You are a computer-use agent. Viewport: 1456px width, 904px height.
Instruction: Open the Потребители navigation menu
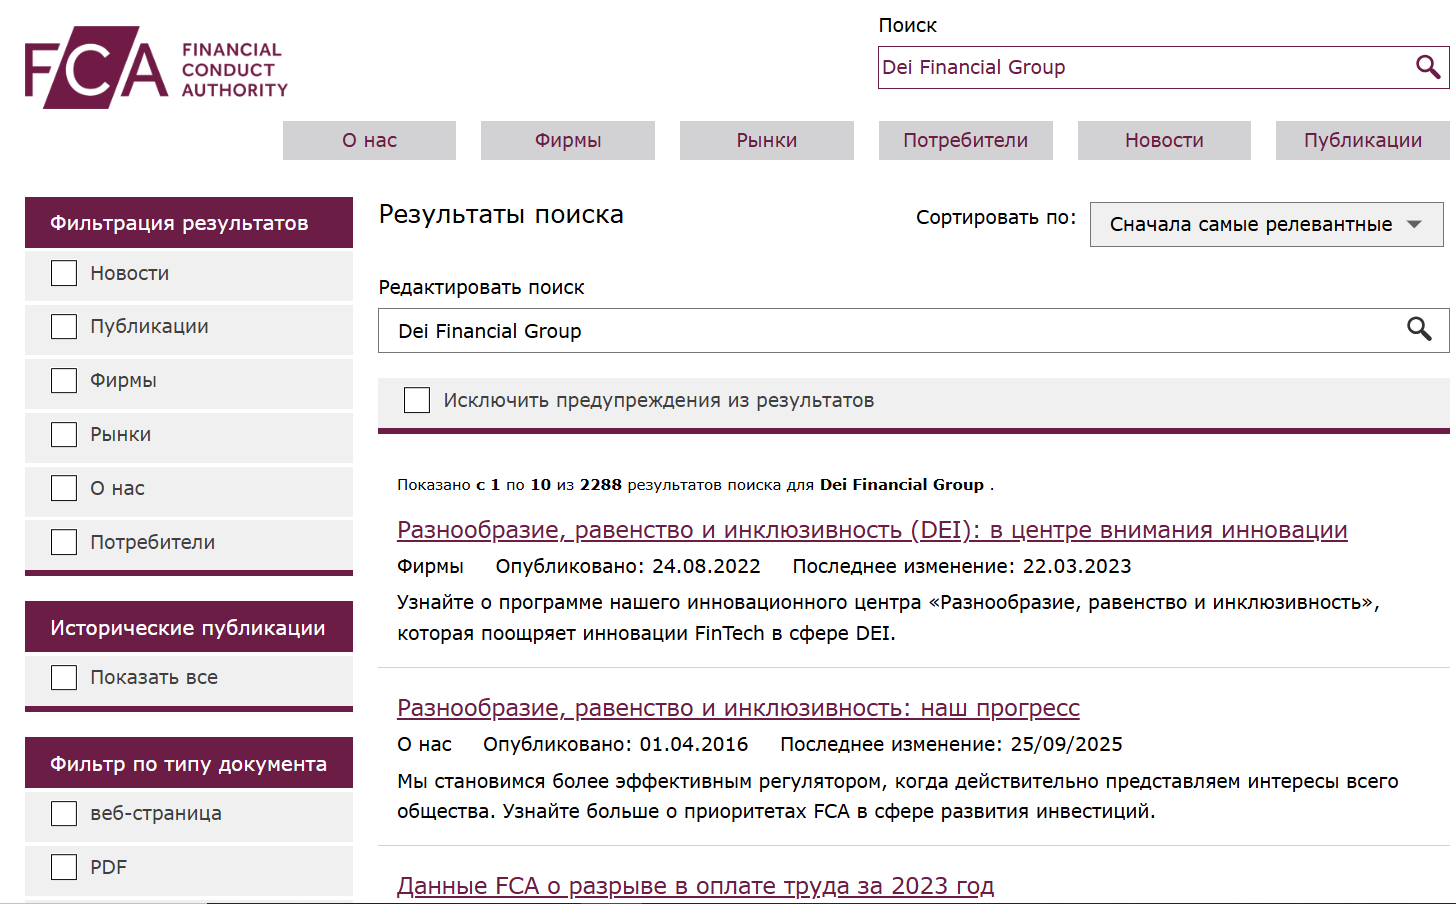[x=965, y=140]
